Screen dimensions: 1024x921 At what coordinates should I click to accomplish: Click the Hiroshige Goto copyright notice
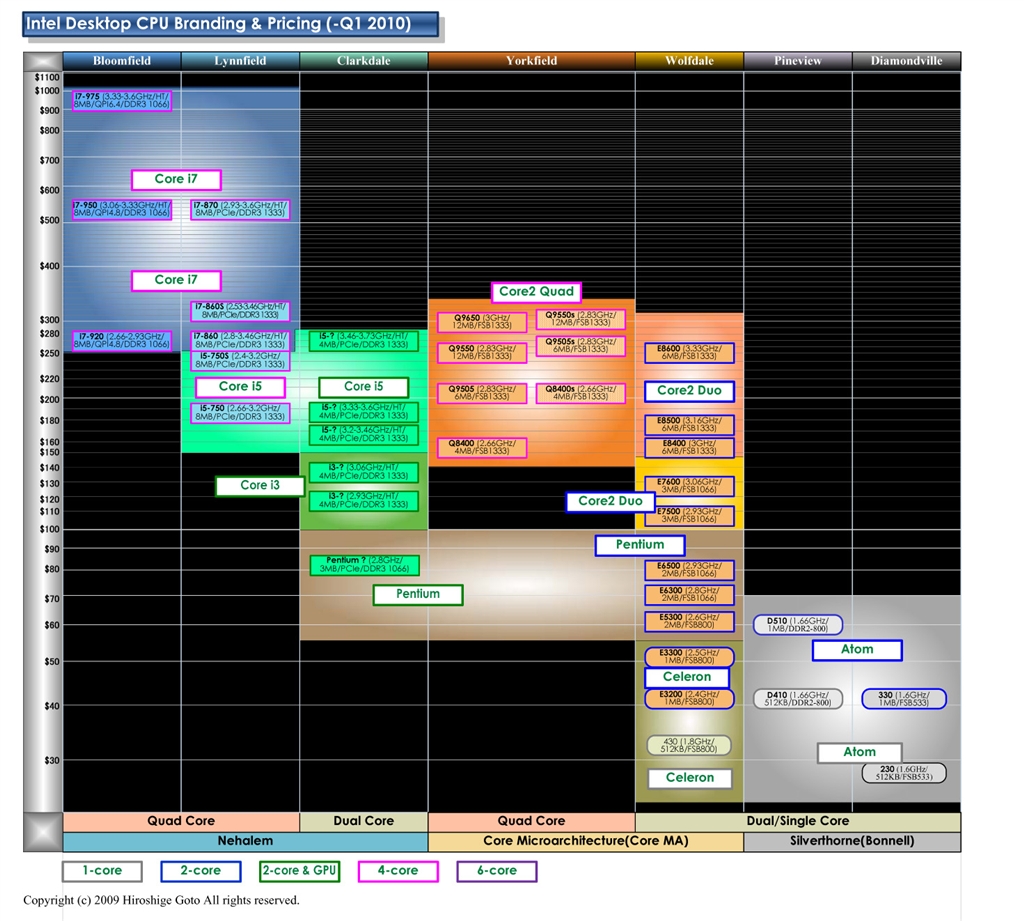(x=161, y=900)
